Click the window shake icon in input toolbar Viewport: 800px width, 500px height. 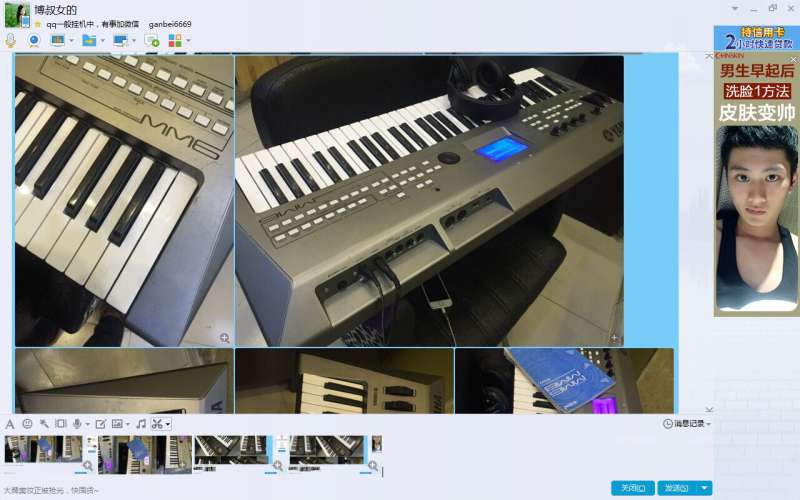pos(60,424)
